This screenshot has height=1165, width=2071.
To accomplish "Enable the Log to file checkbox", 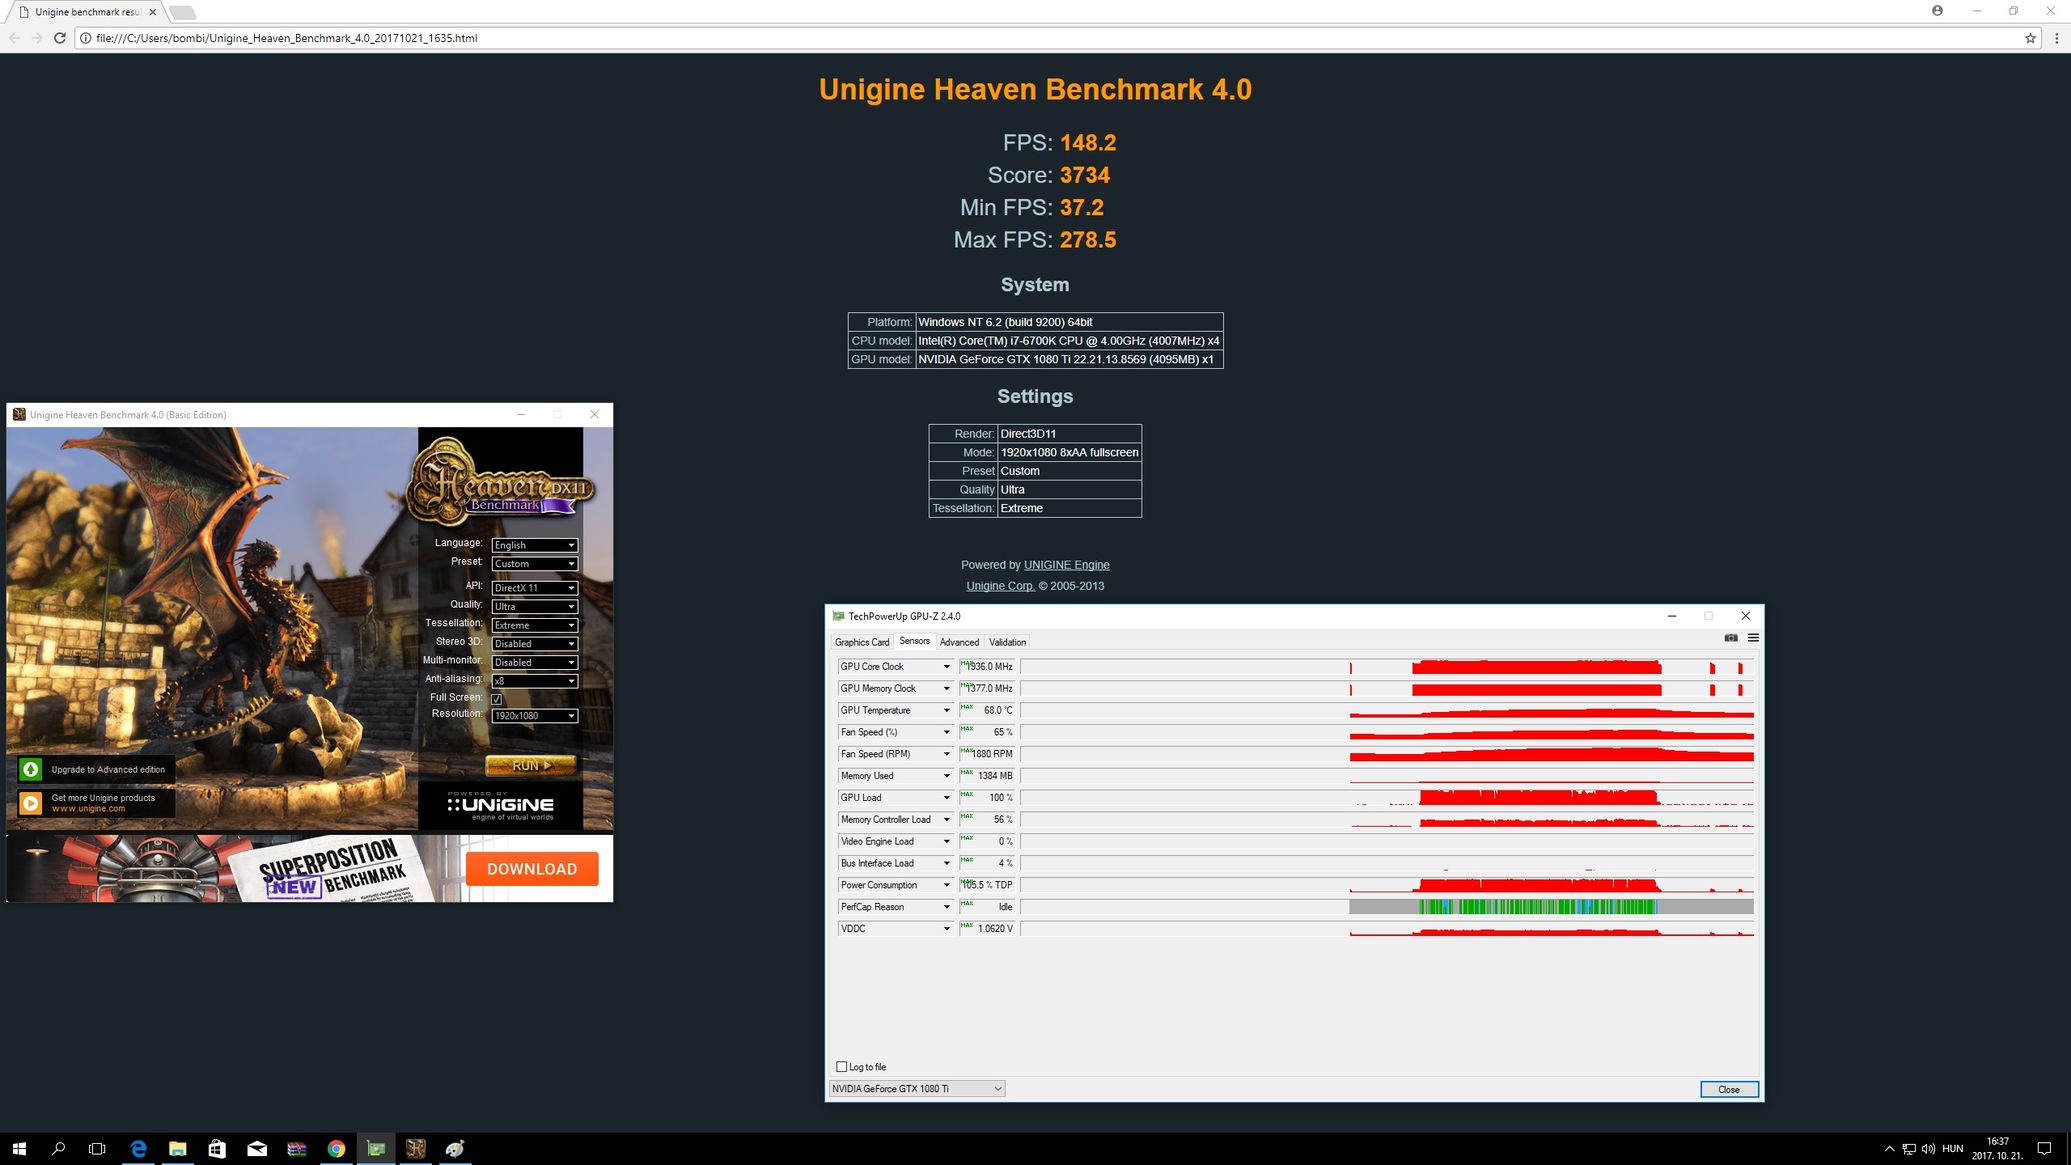I will [841, 1067].
